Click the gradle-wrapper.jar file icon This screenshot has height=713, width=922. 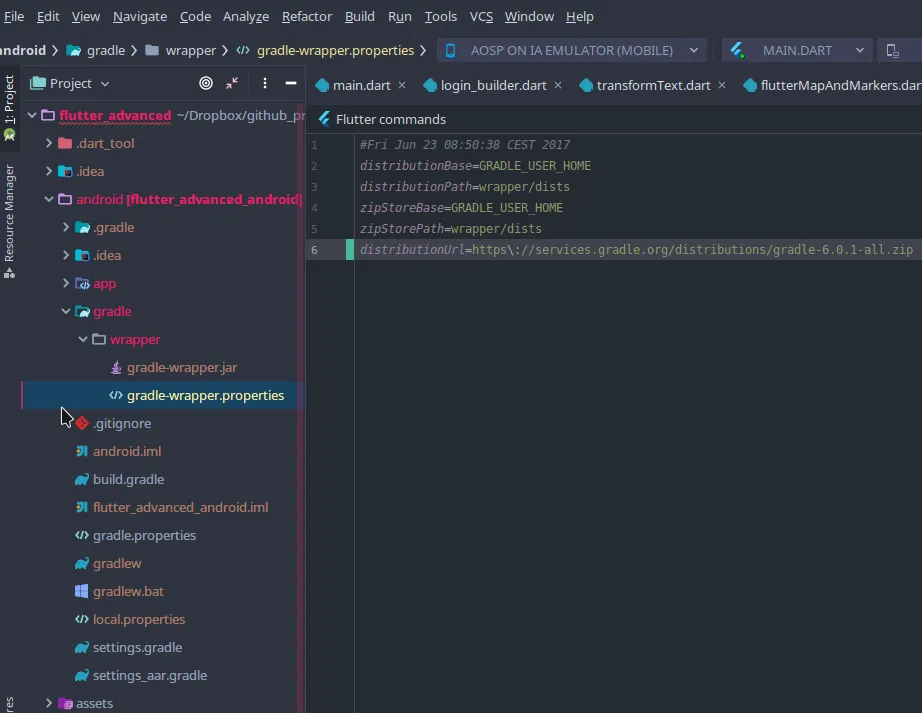[116, 367]
